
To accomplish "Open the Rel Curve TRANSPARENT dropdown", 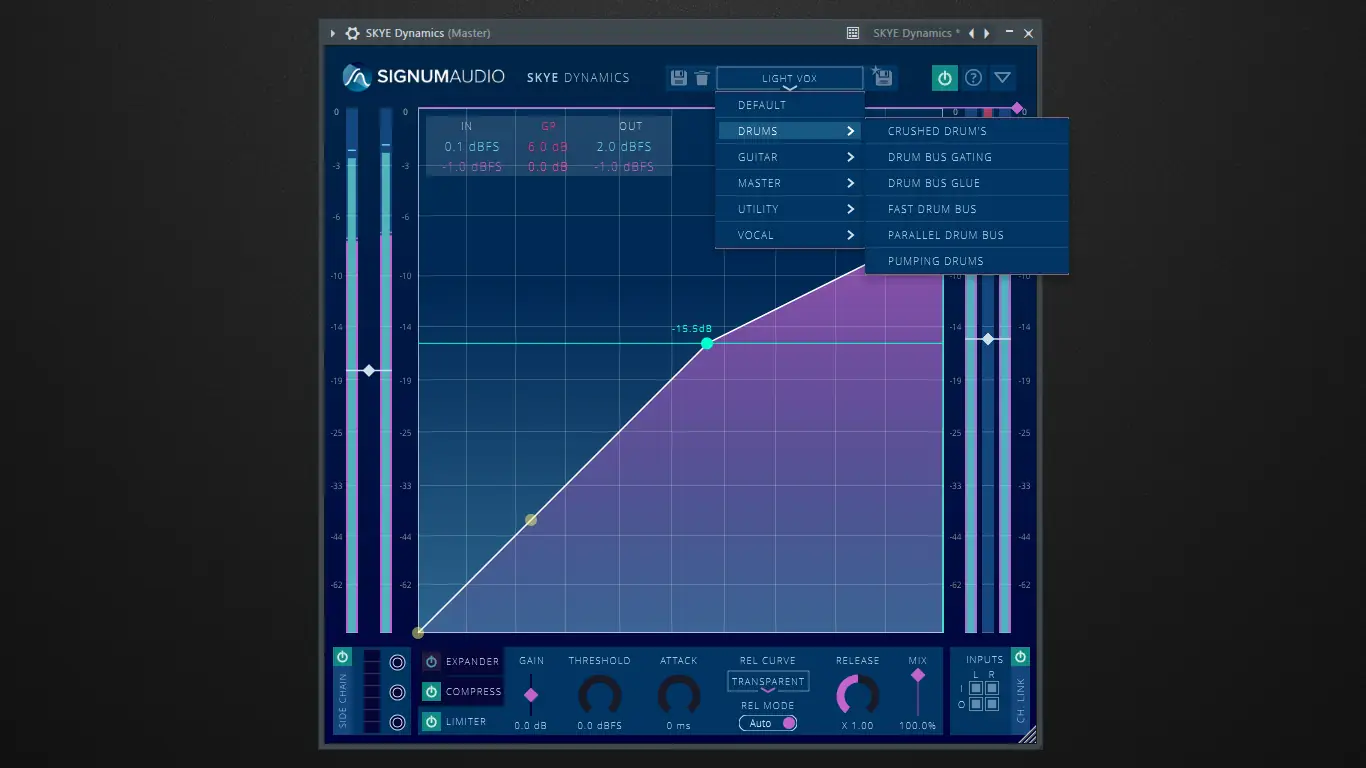I will pyautogui.click(x=768, y=682).
